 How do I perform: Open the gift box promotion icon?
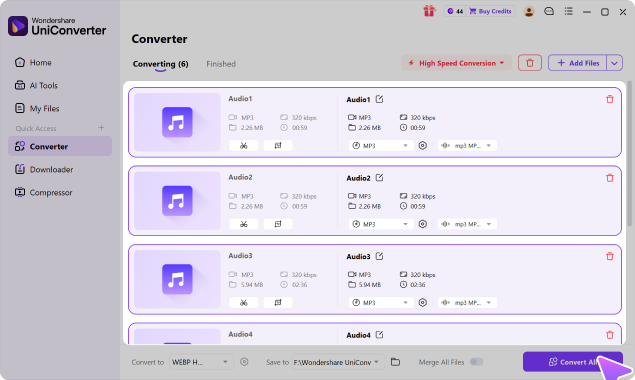(429, 11)
